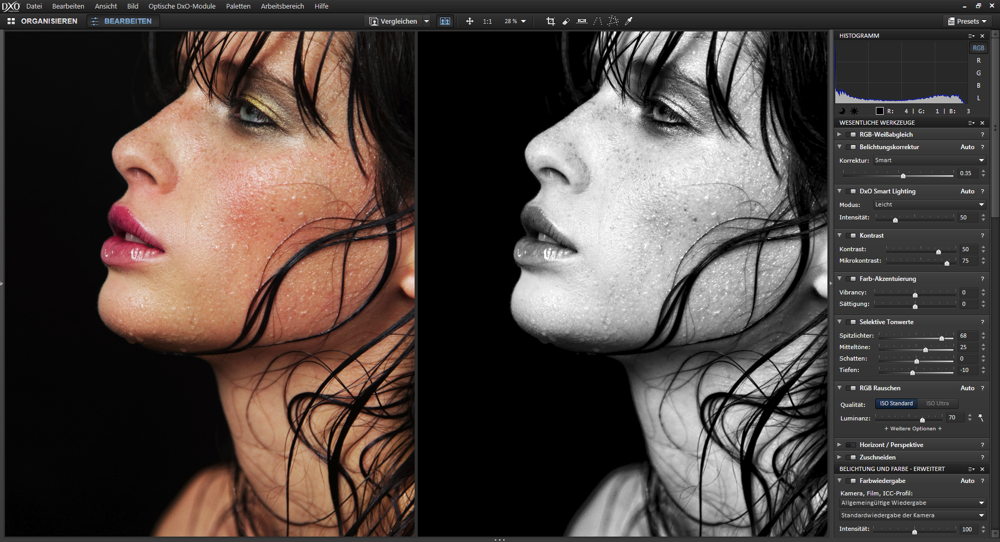Switch to the Organisieren tab
Viewport: 1000px width, 542px height.
(42, 21)
